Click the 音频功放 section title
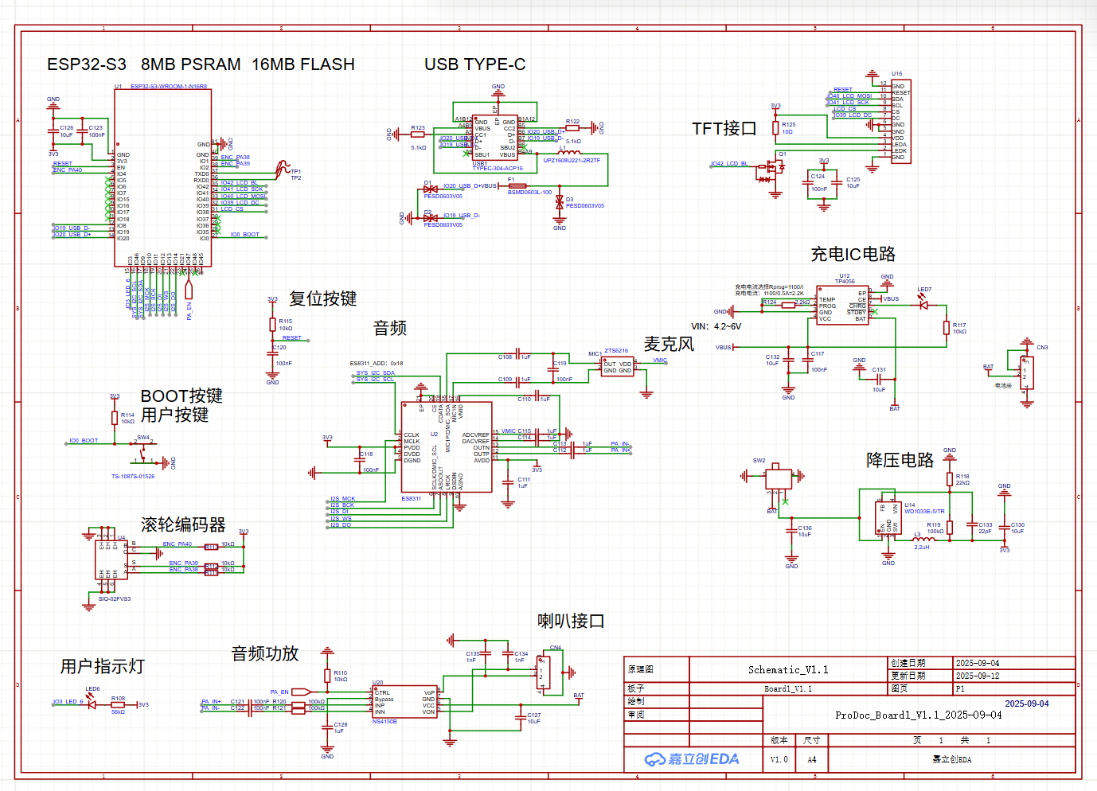The height and width of the screenshot is (791, 1097). [x=265, y=654]
